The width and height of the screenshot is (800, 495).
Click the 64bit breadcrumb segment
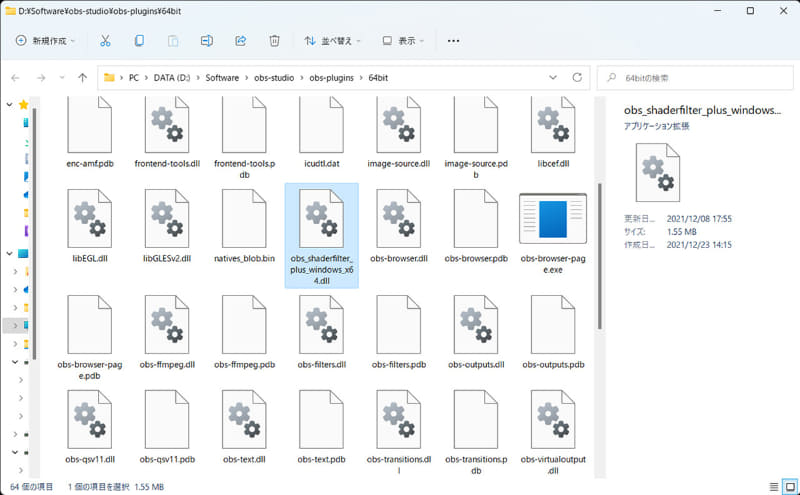pyautogui.click(x=378, y=78)
